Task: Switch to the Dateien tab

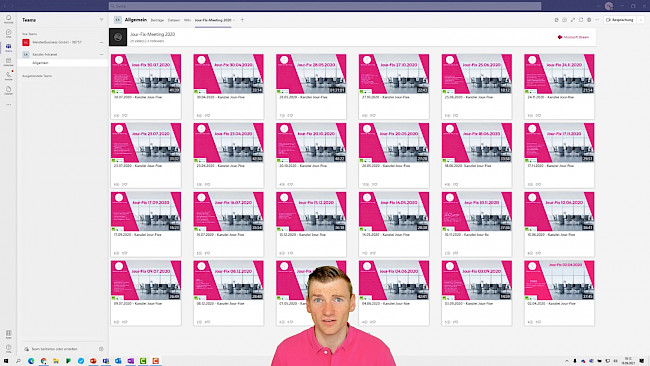Action: coord(174,20)
